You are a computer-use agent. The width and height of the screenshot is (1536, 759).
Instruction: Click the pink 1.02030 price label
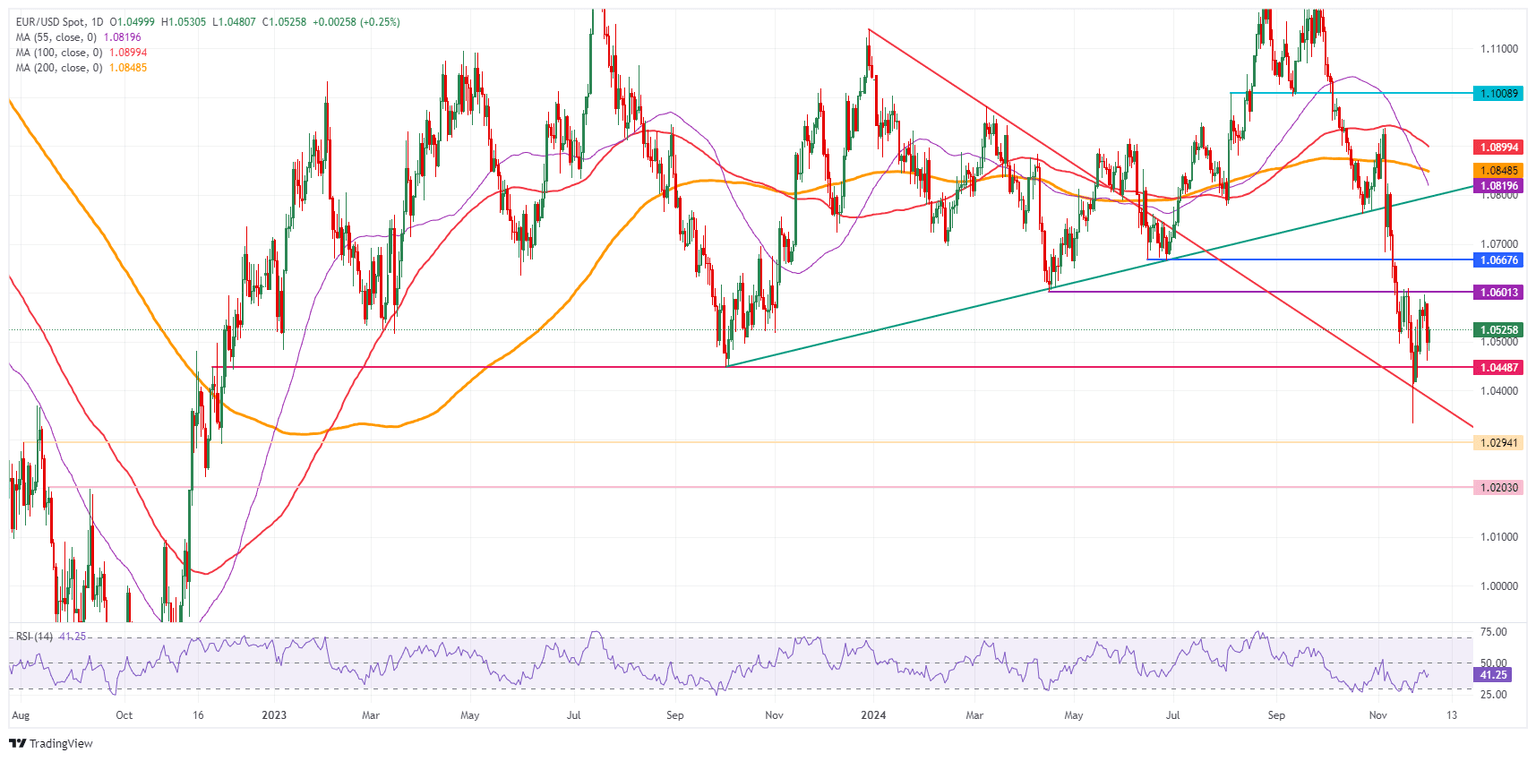click(x=1499, y=488)
